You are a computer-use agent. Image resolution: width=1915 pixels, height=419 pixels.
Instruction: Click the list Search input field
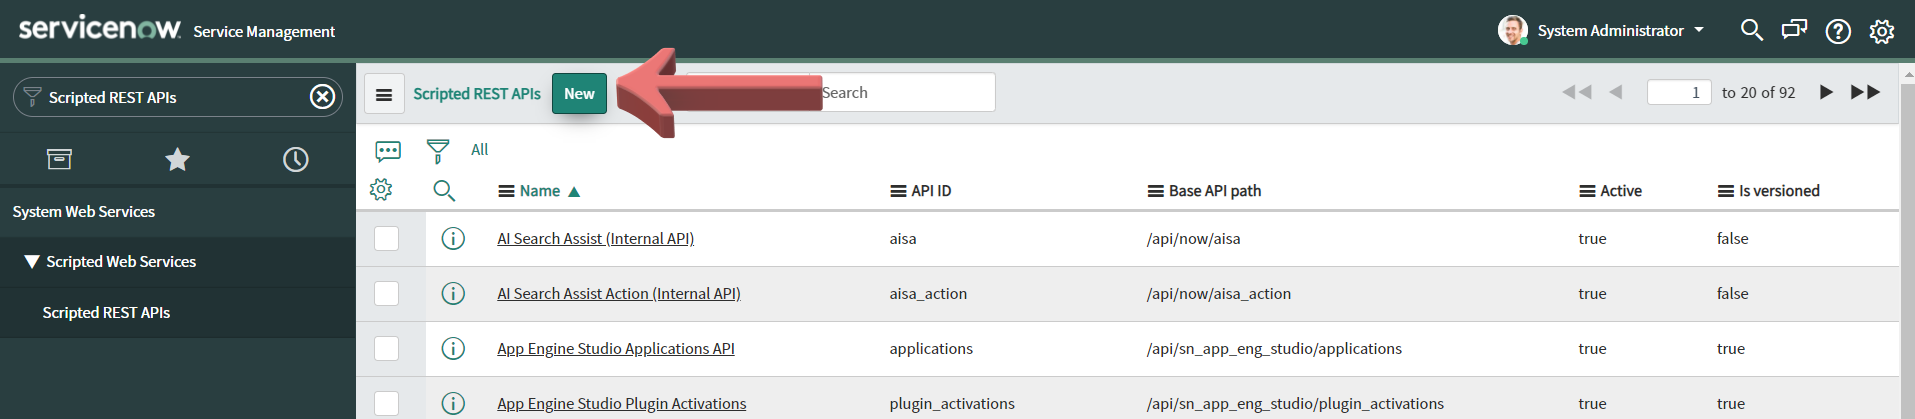point(905,92)
